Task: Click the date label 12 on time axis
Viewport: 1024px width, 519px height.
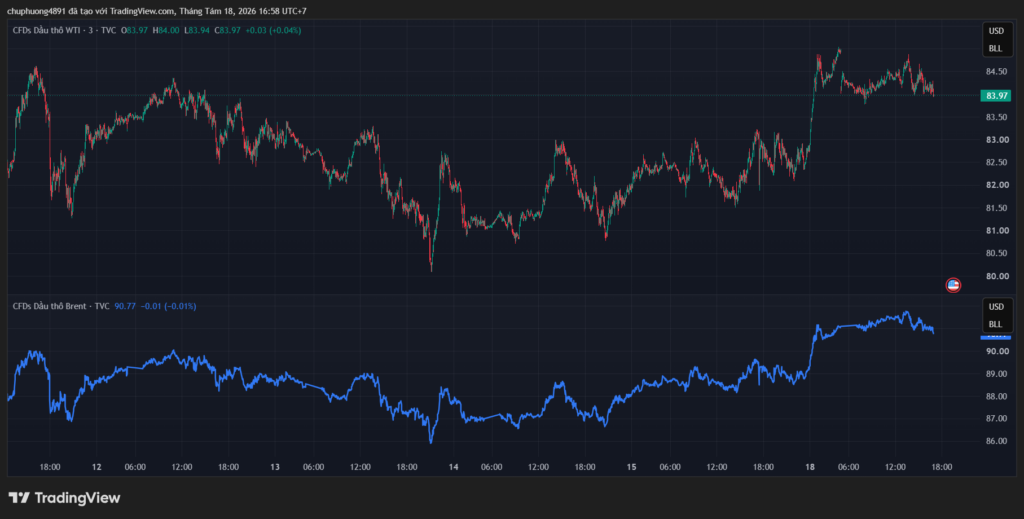Action: click(97, 467)
